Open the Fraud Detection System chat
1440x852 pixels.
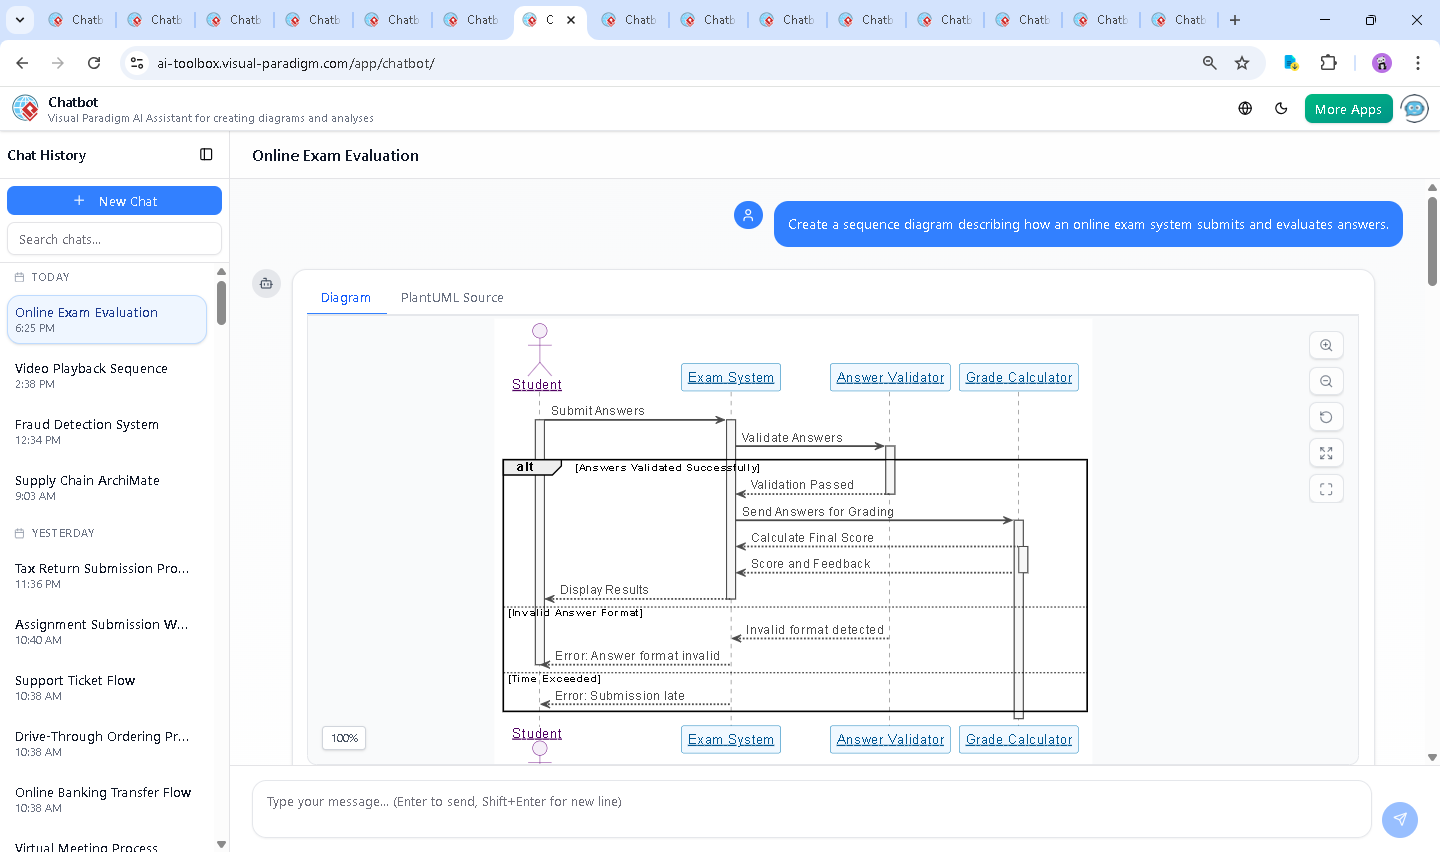[87, 431]
